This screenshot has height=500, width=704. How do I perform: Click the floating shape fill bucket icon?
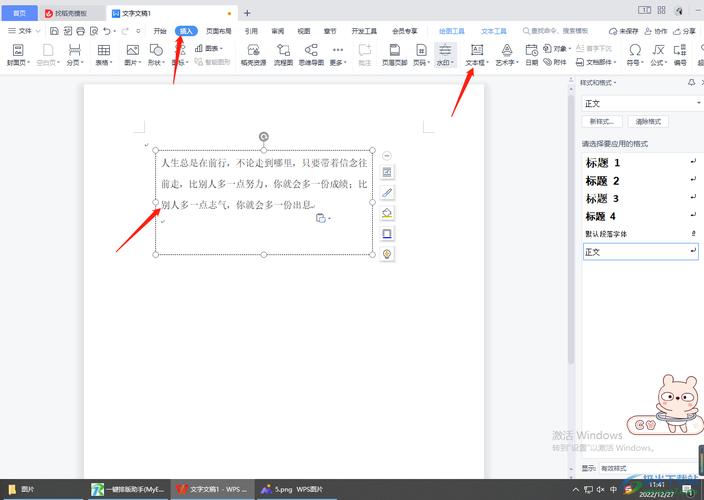387,213
